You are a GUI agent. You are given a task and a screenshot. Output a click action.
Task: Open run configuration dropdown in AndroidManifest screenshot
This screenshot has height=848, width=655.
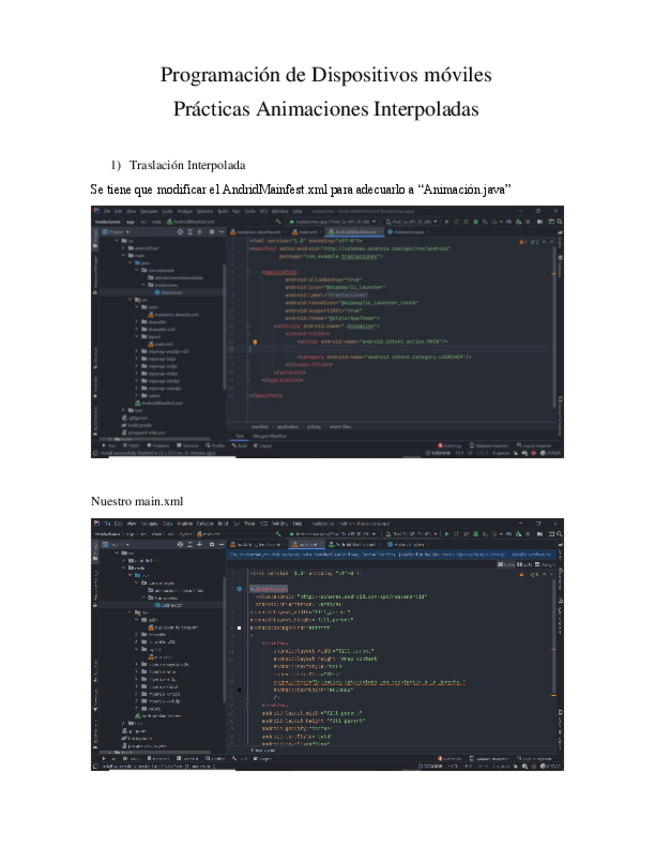(332, 221)
